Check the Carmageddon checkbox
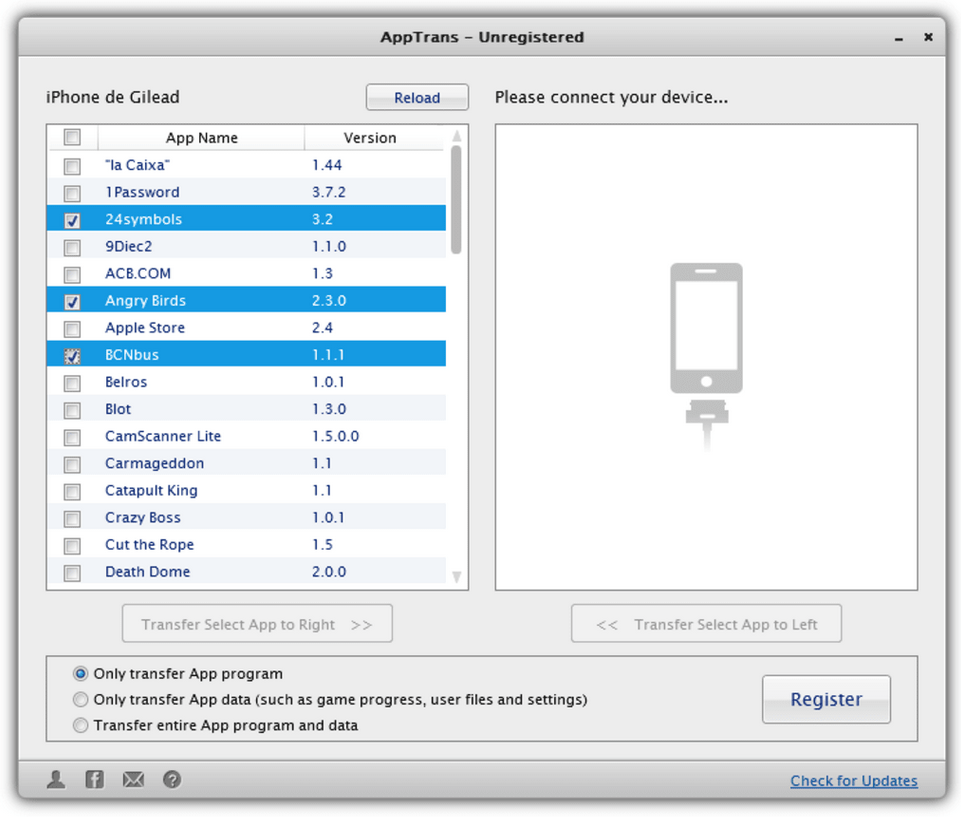This screenshot has height=817, width=961. click(x=72, y=464)
